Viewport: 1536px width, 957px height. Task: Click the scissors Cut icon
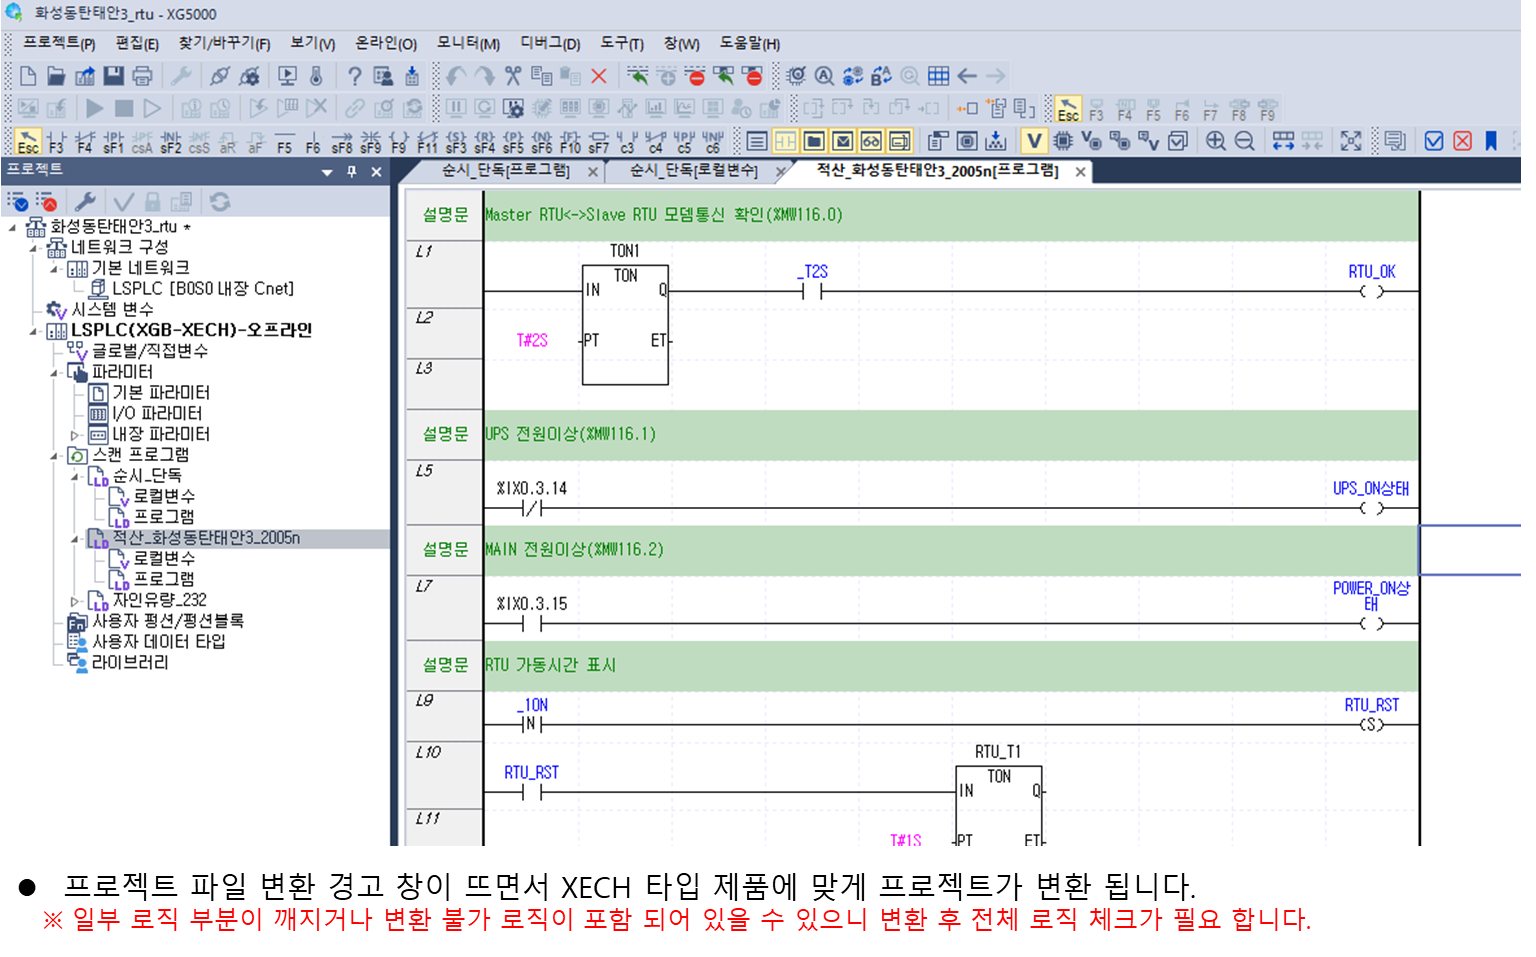[x=513, y=76]
